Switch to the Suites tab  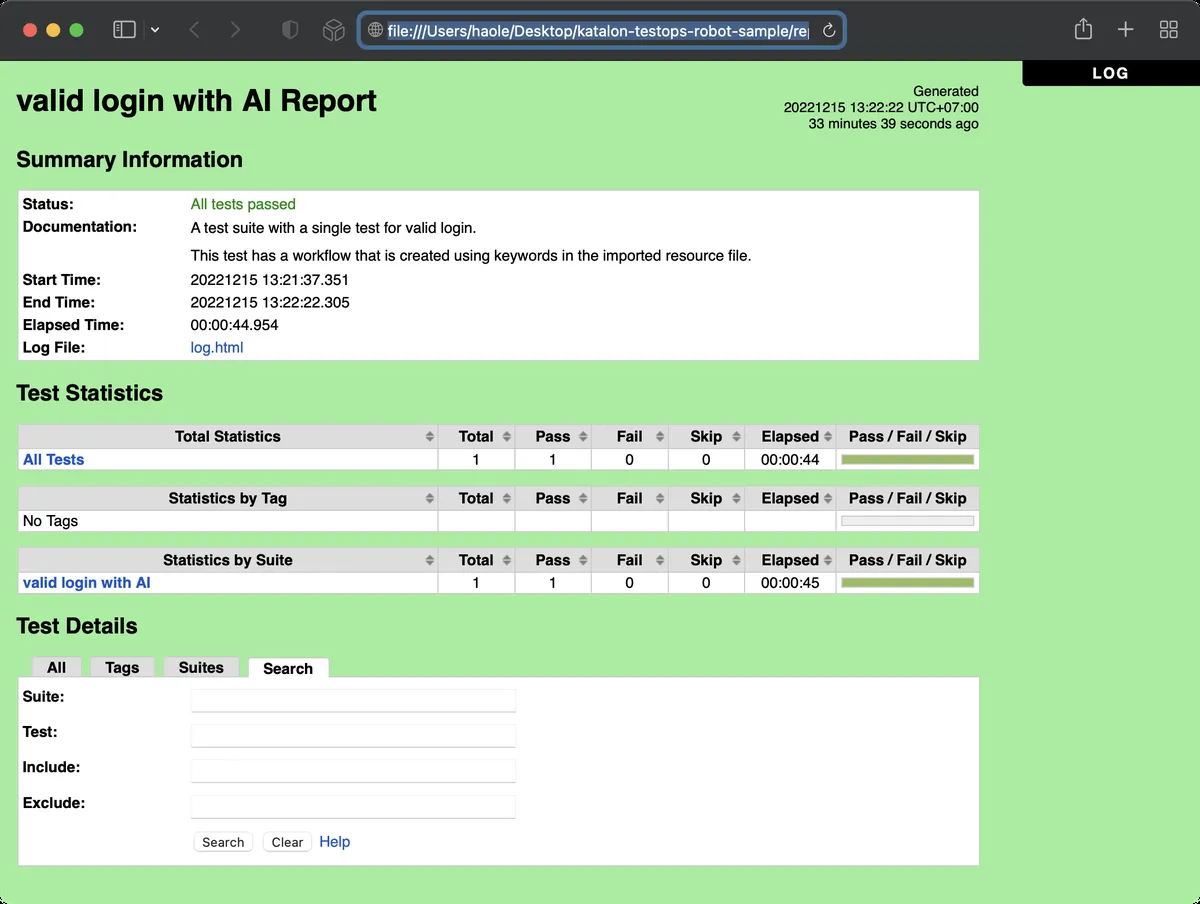(201, 667)
